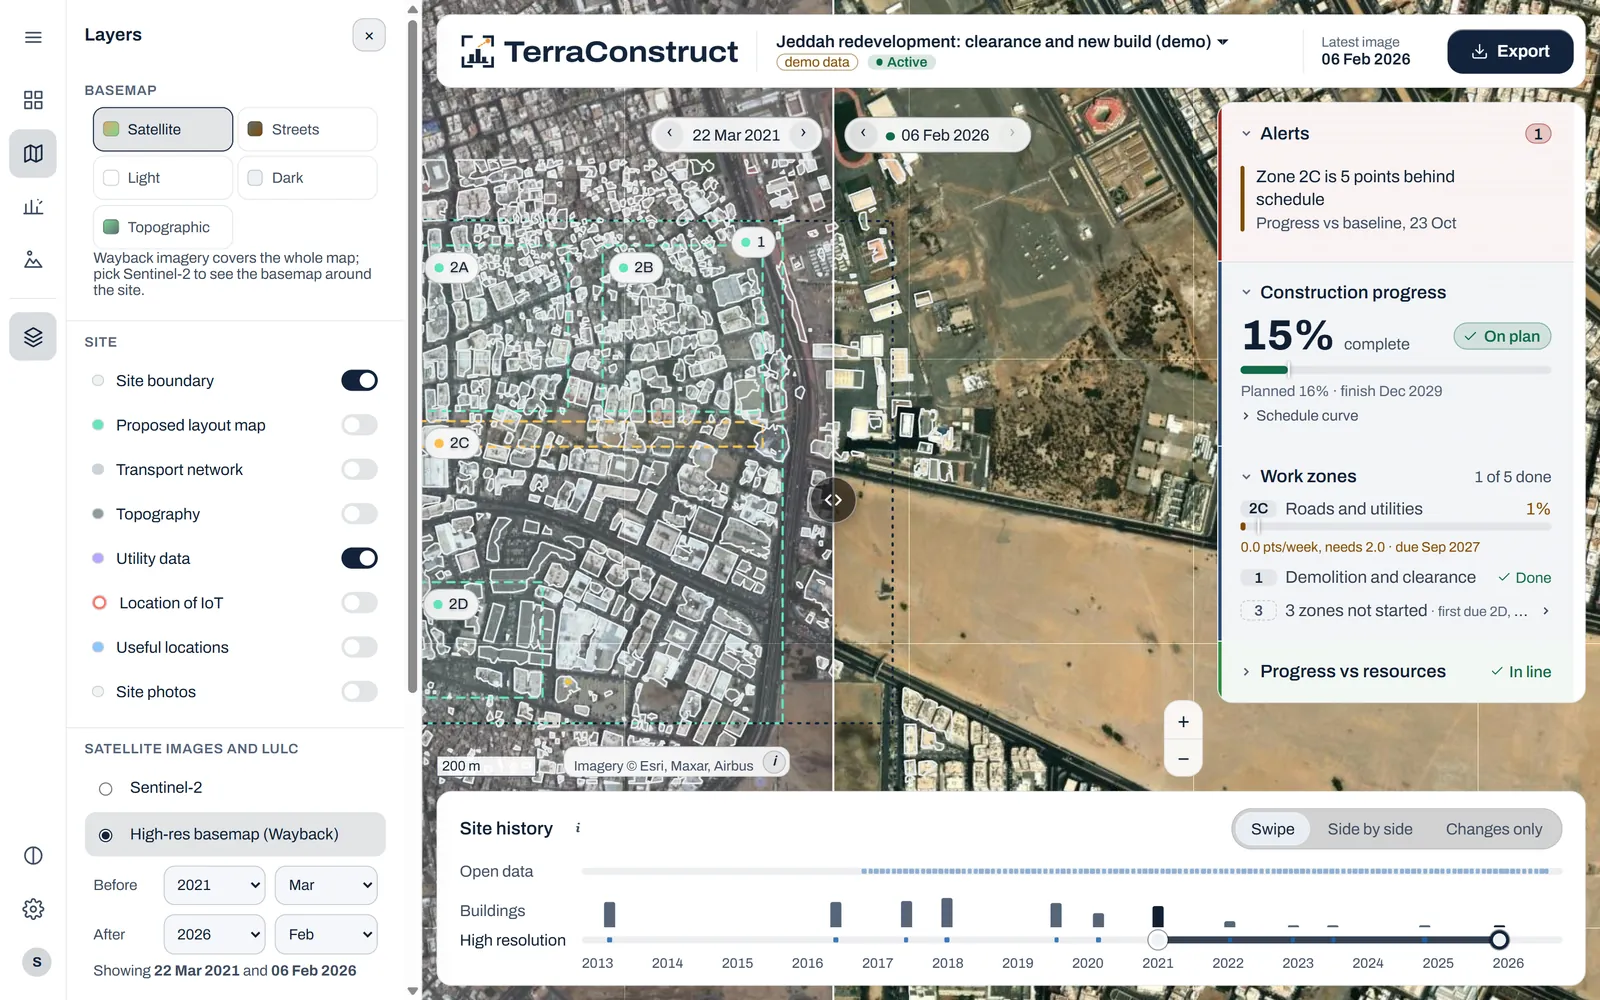Select Sentinel-2 imagery radio
Viewport: 1600px width, 1000px height.
click(x=106, y=789)
